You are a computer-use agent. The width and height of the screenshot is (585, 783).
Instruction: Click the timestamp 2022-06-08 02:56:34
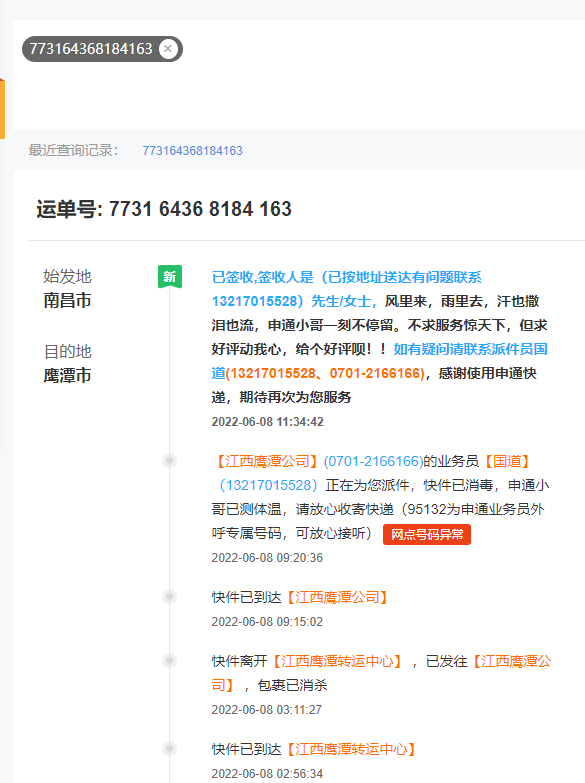point(267,774)
